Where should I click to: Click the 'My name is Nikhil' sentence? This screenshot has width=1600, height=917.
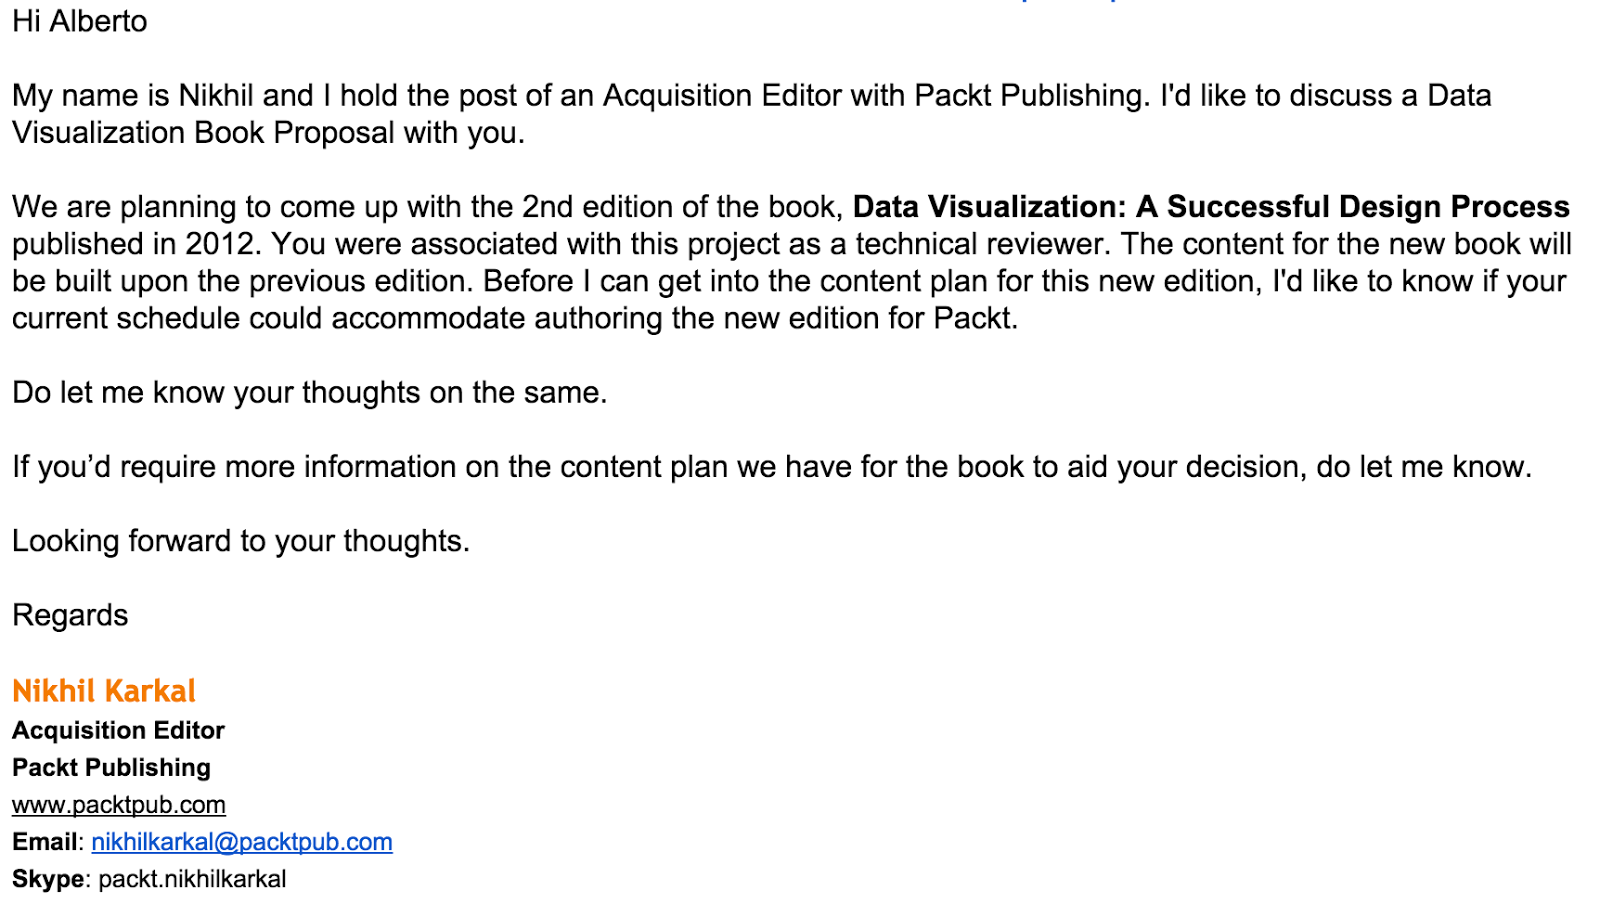coord(581,96)
